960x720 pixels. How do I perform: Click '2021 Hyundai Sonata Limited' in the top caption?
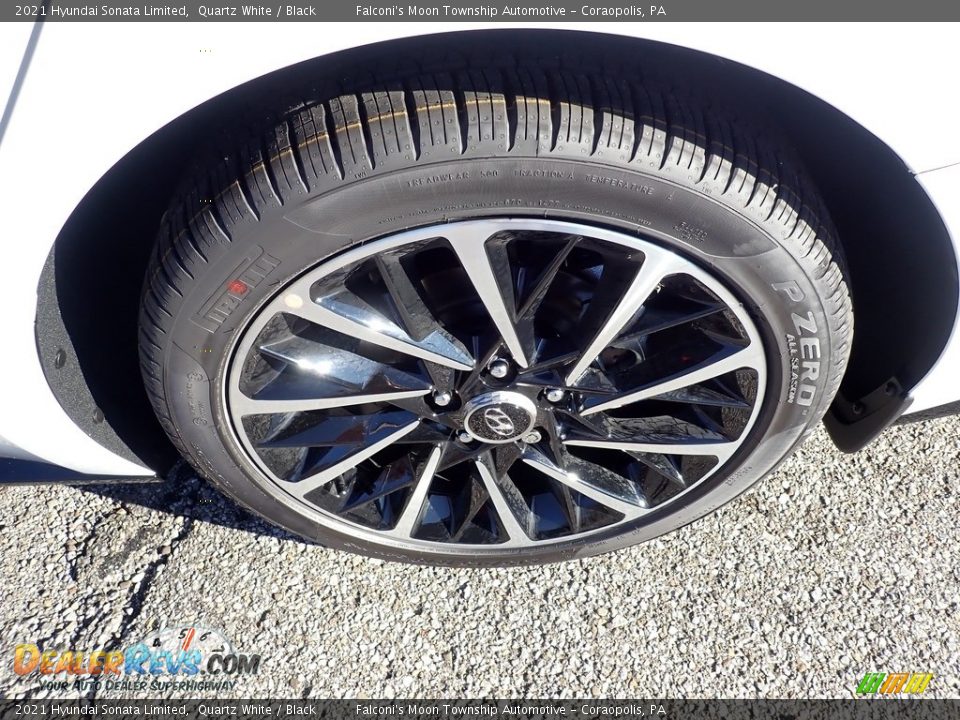click(100, 10)
